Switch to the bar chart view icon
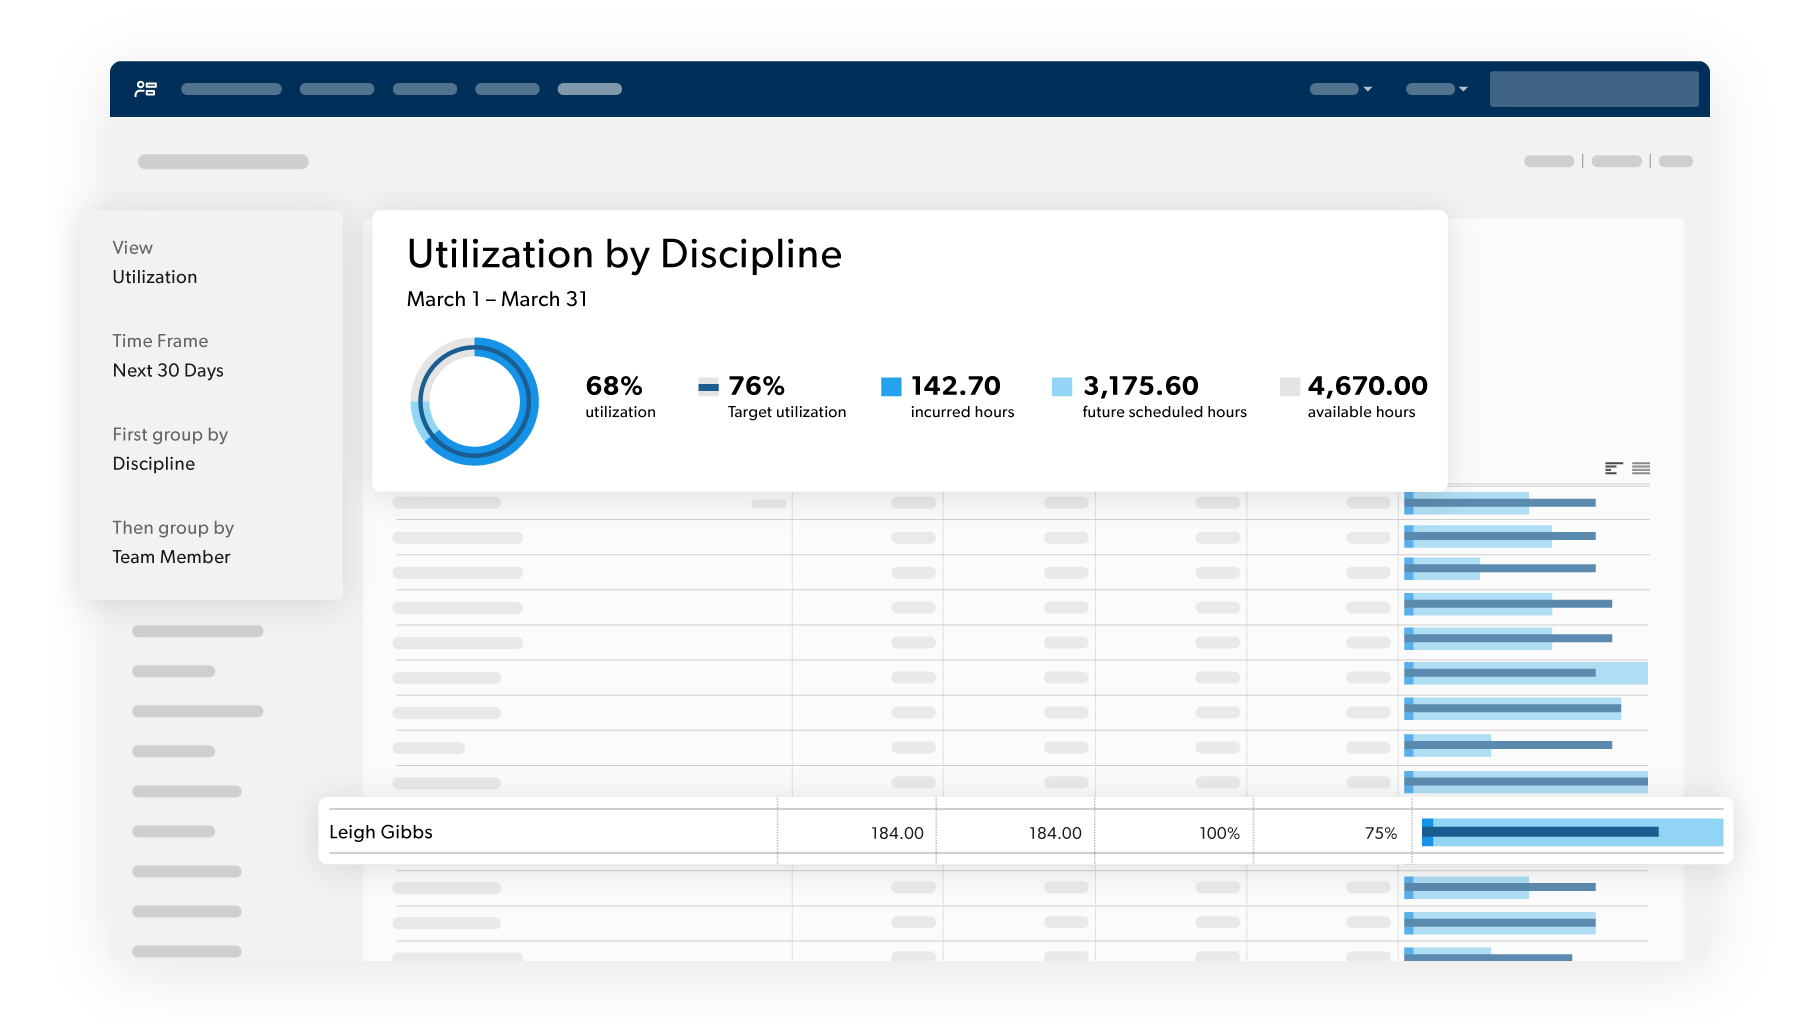The height and width of the screenshot is (1024, 1820). pyautogui.click(x=1613, y=468)
